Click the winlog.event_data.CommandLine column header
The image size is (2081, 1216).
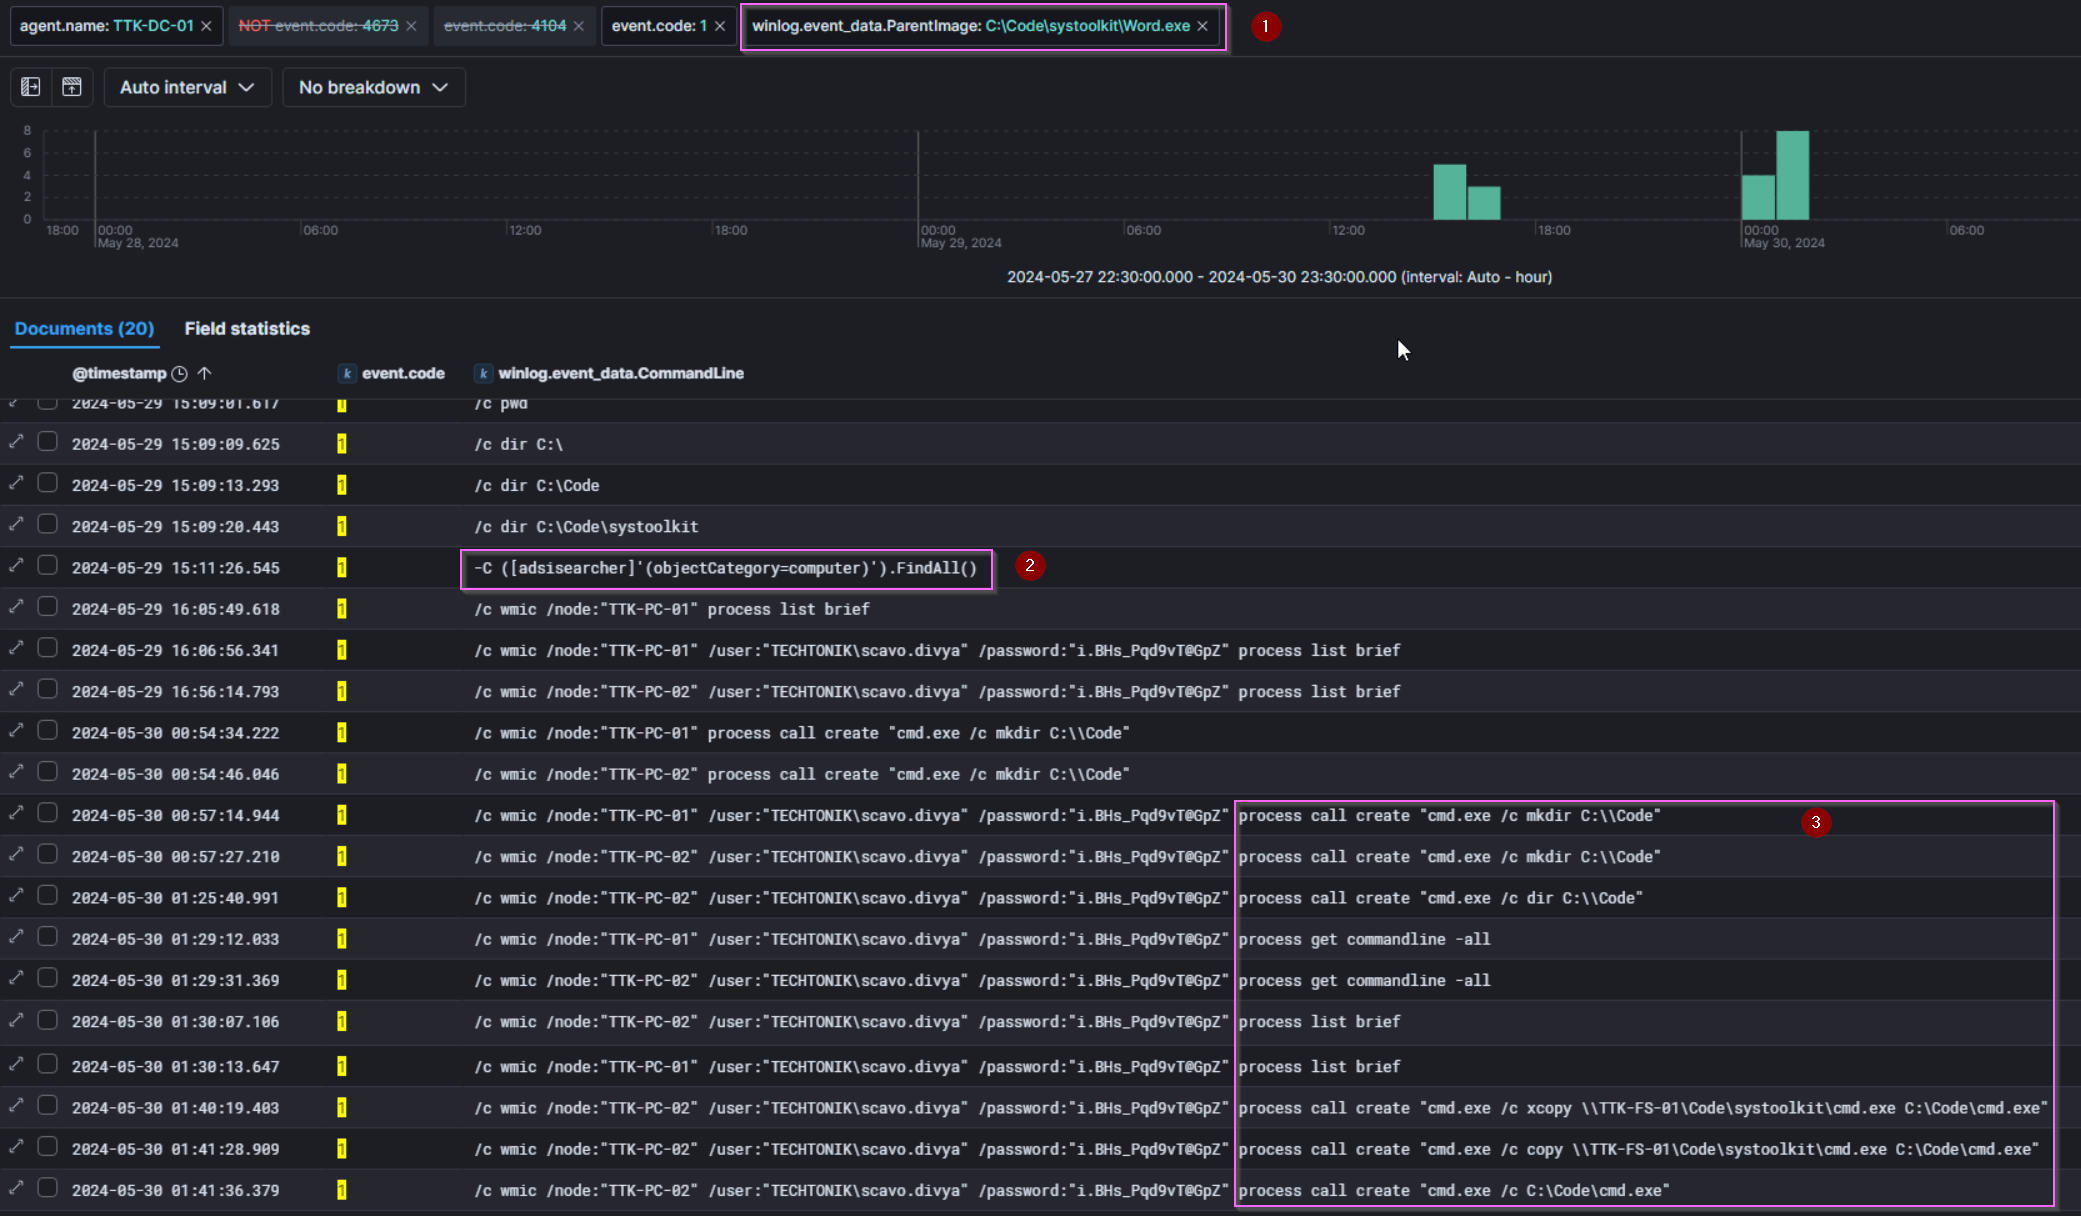click(x=620, y=373)
